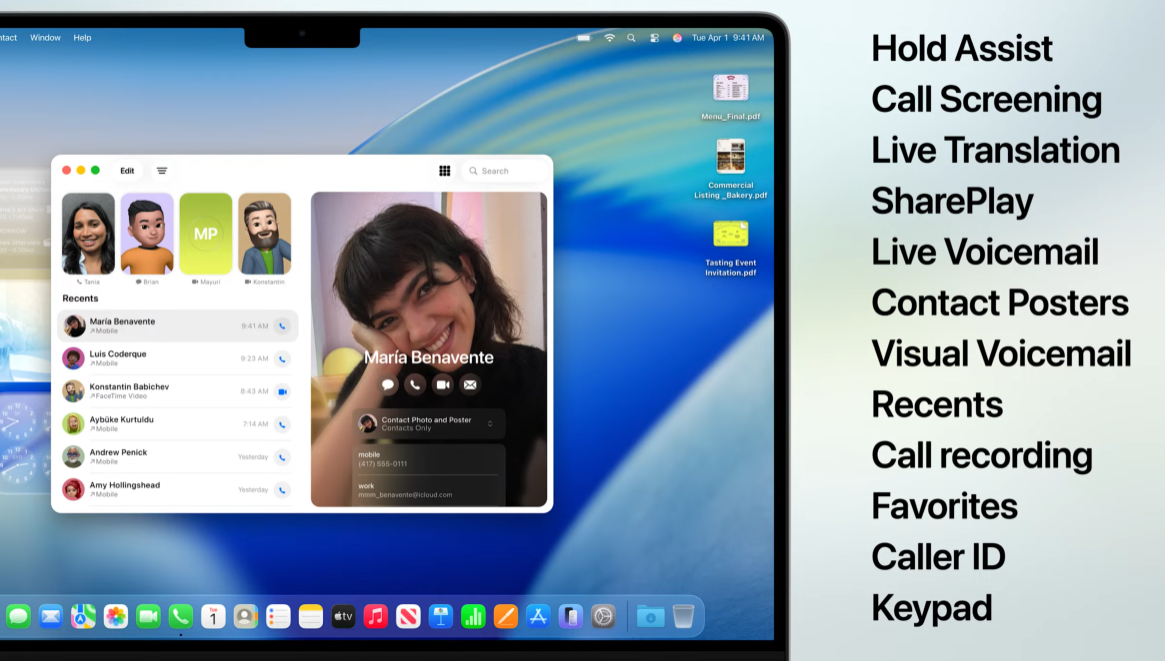Start a video call from María's contact poster
Viewport: 1165px width, 661px height.
pos(441,385)
